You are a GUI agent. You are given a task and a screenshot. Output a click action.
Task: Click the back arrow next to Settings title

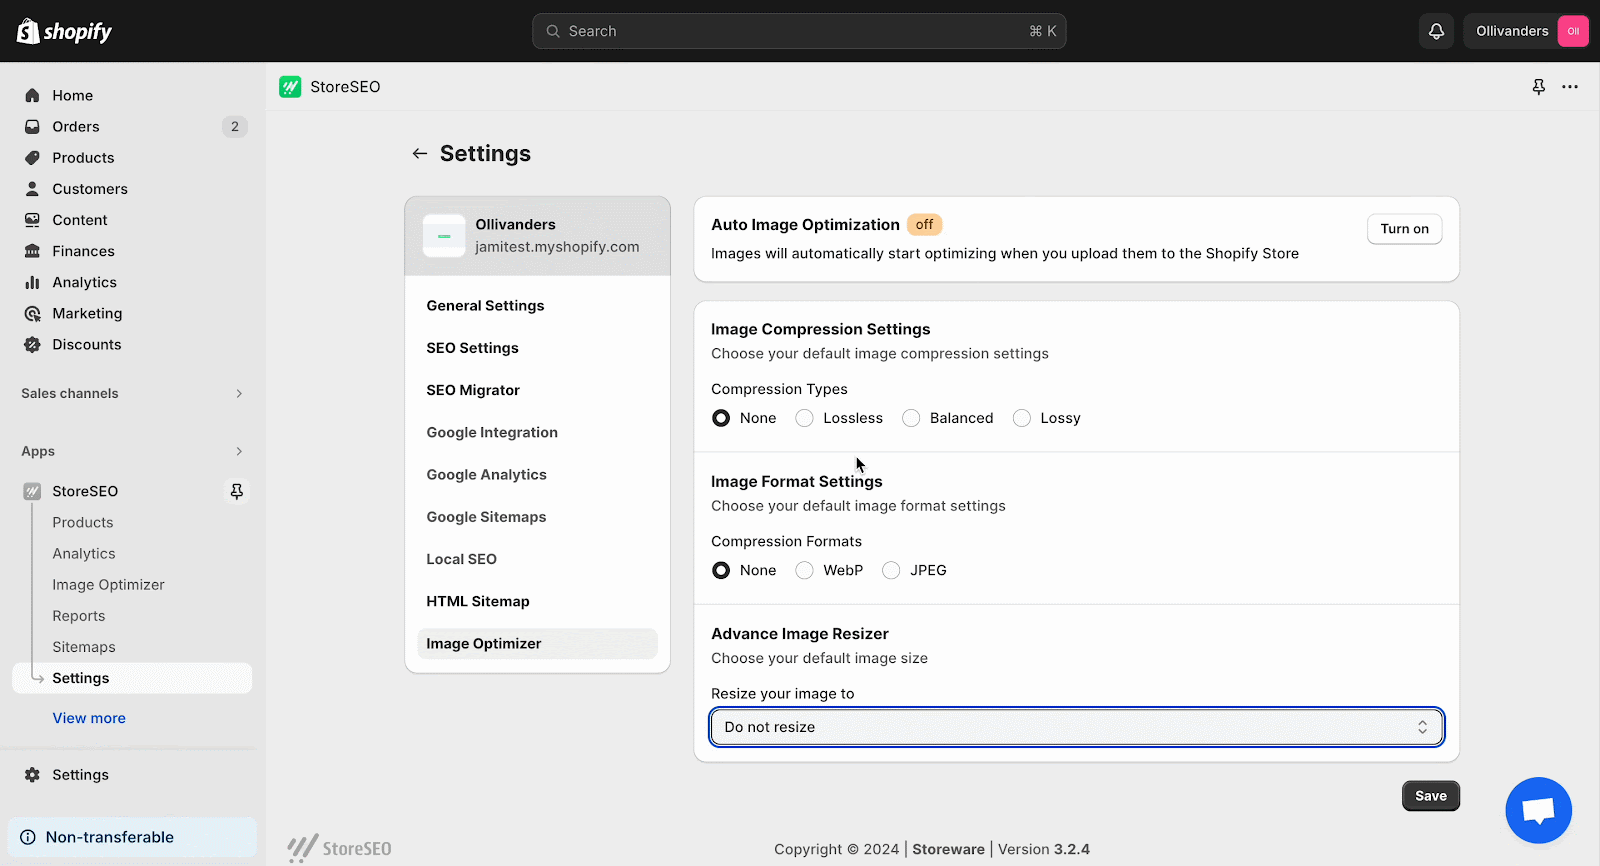point(420,153)
